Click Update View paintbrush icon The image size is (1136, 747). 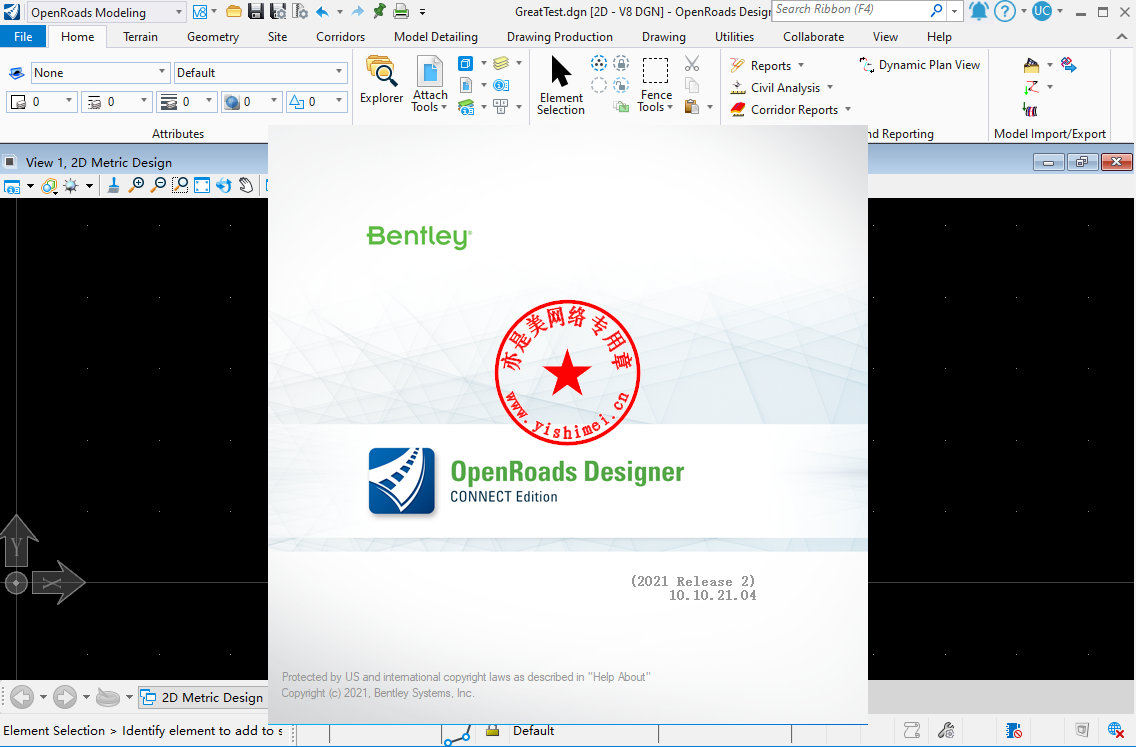click(x=114, y=185)
